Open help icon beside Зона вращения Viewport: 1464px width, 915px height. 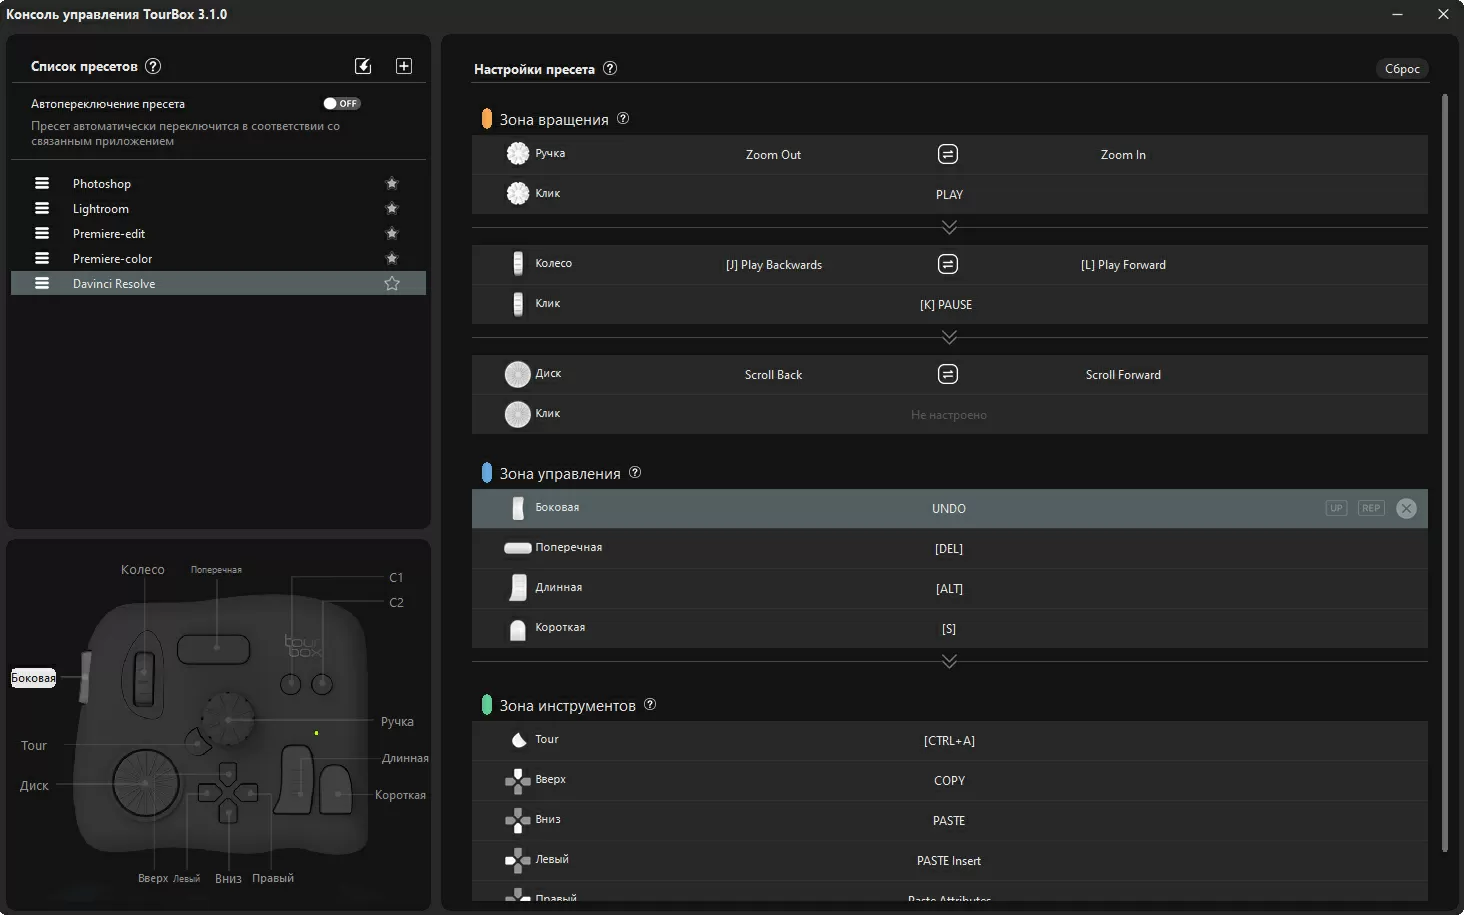623,118
